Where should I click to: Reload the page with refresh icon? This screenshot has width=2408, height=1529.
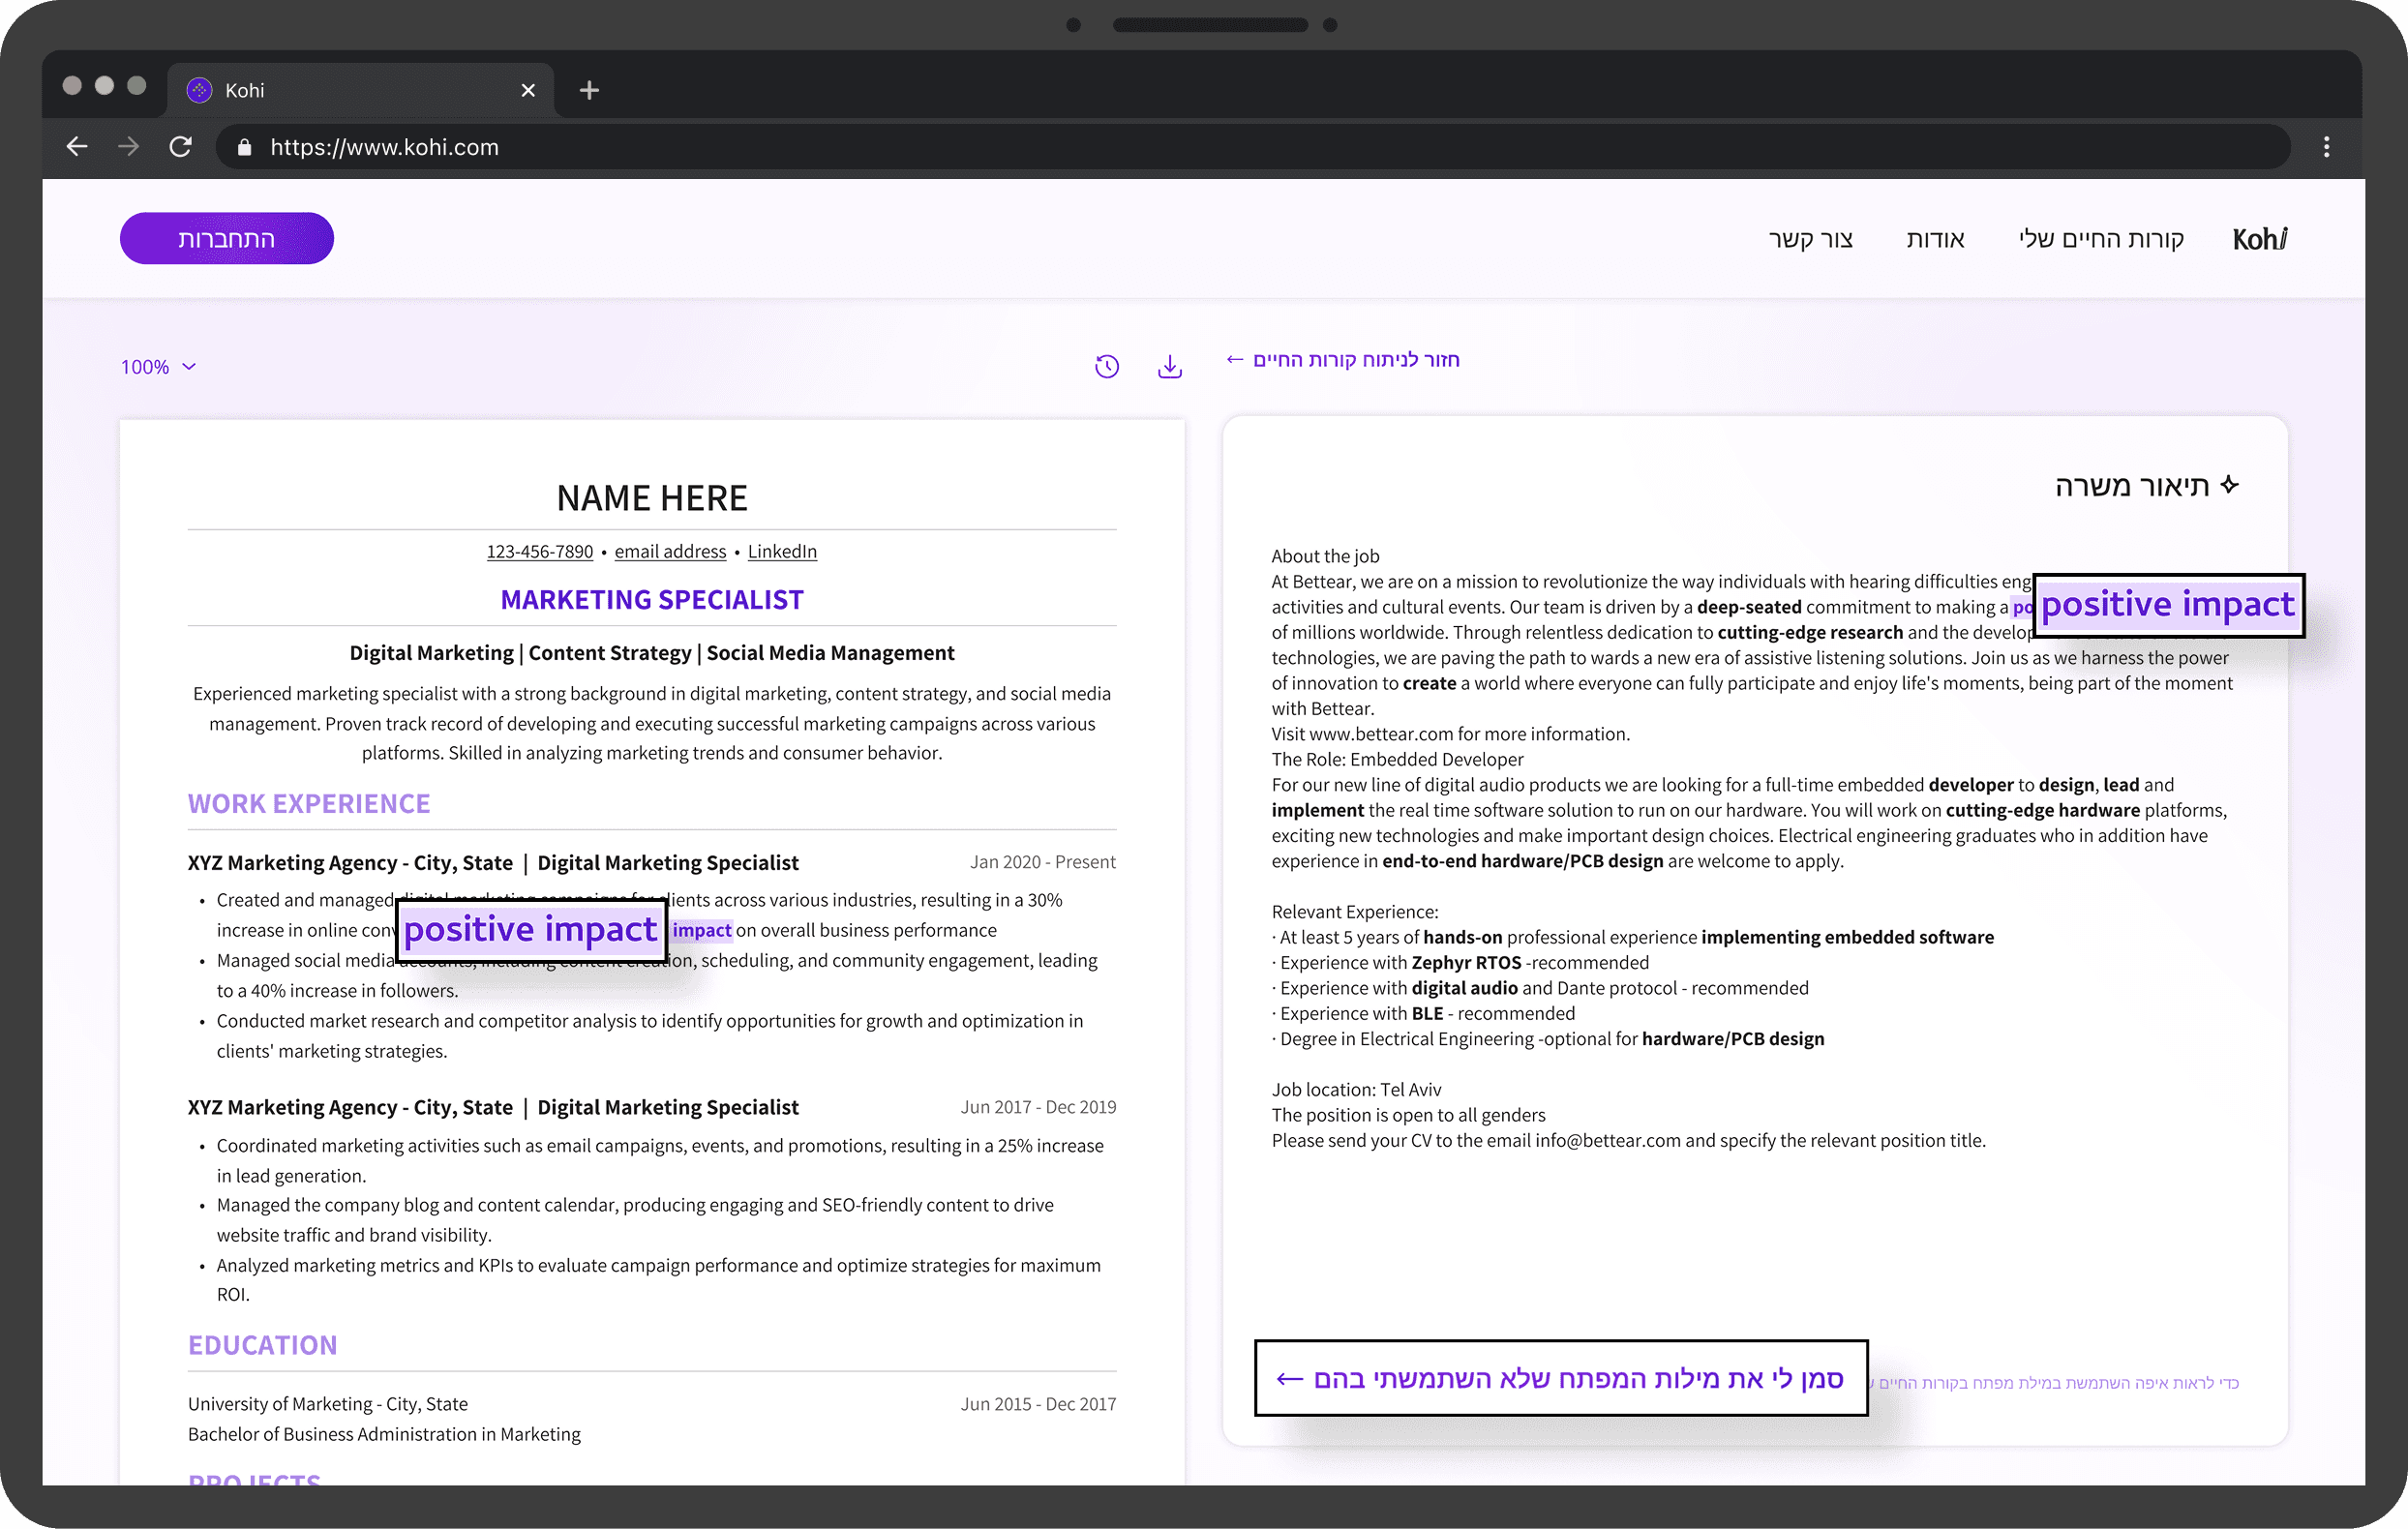click(181, 147)
